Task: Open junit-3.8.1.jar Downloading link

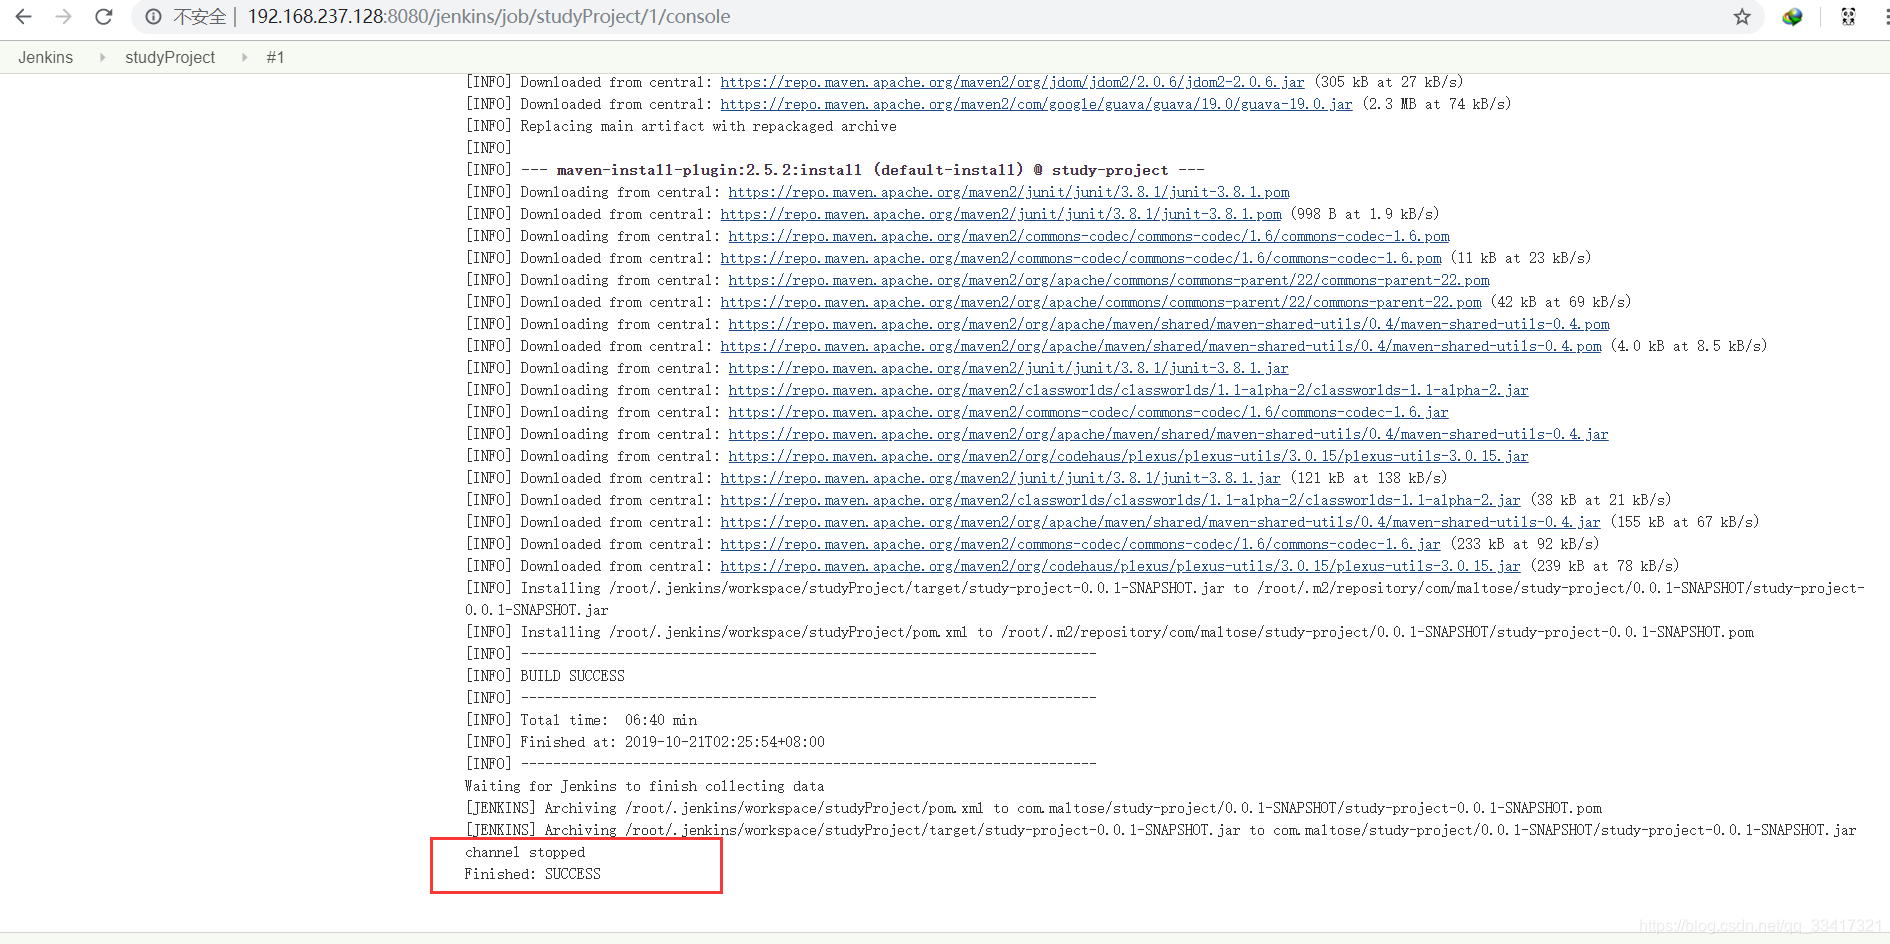Action: pyautogui.click(x=1008, y=368)
